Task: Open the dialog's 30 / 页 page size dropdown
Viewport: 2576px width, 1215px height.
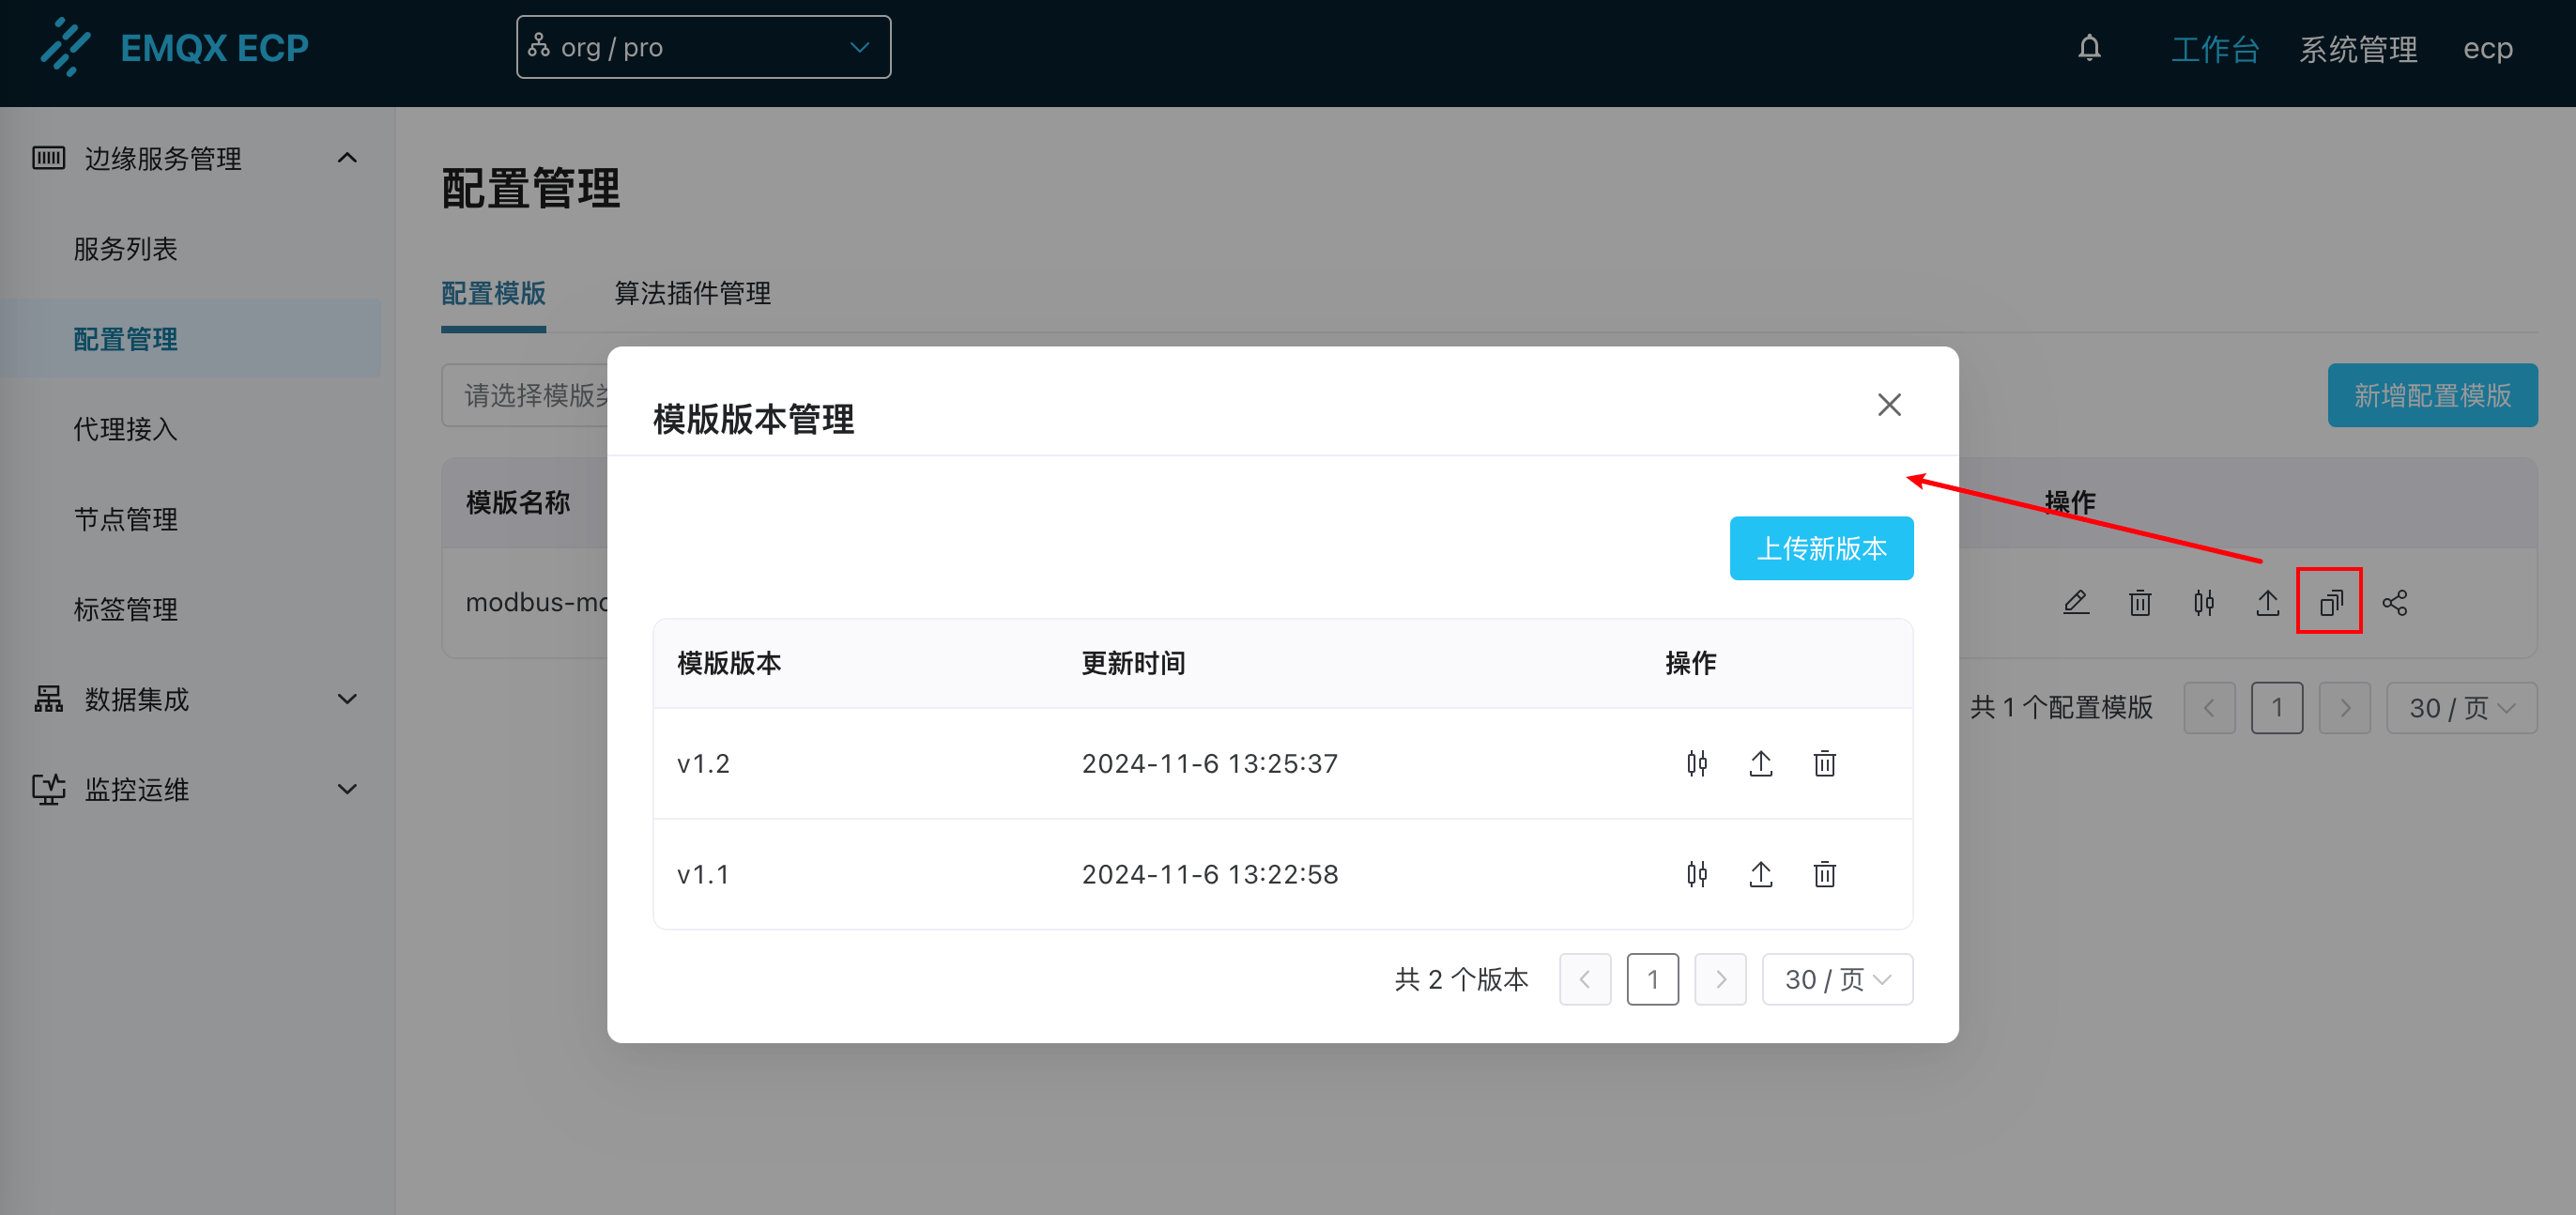Action: pyautogui.click(x=1837, y=979)
